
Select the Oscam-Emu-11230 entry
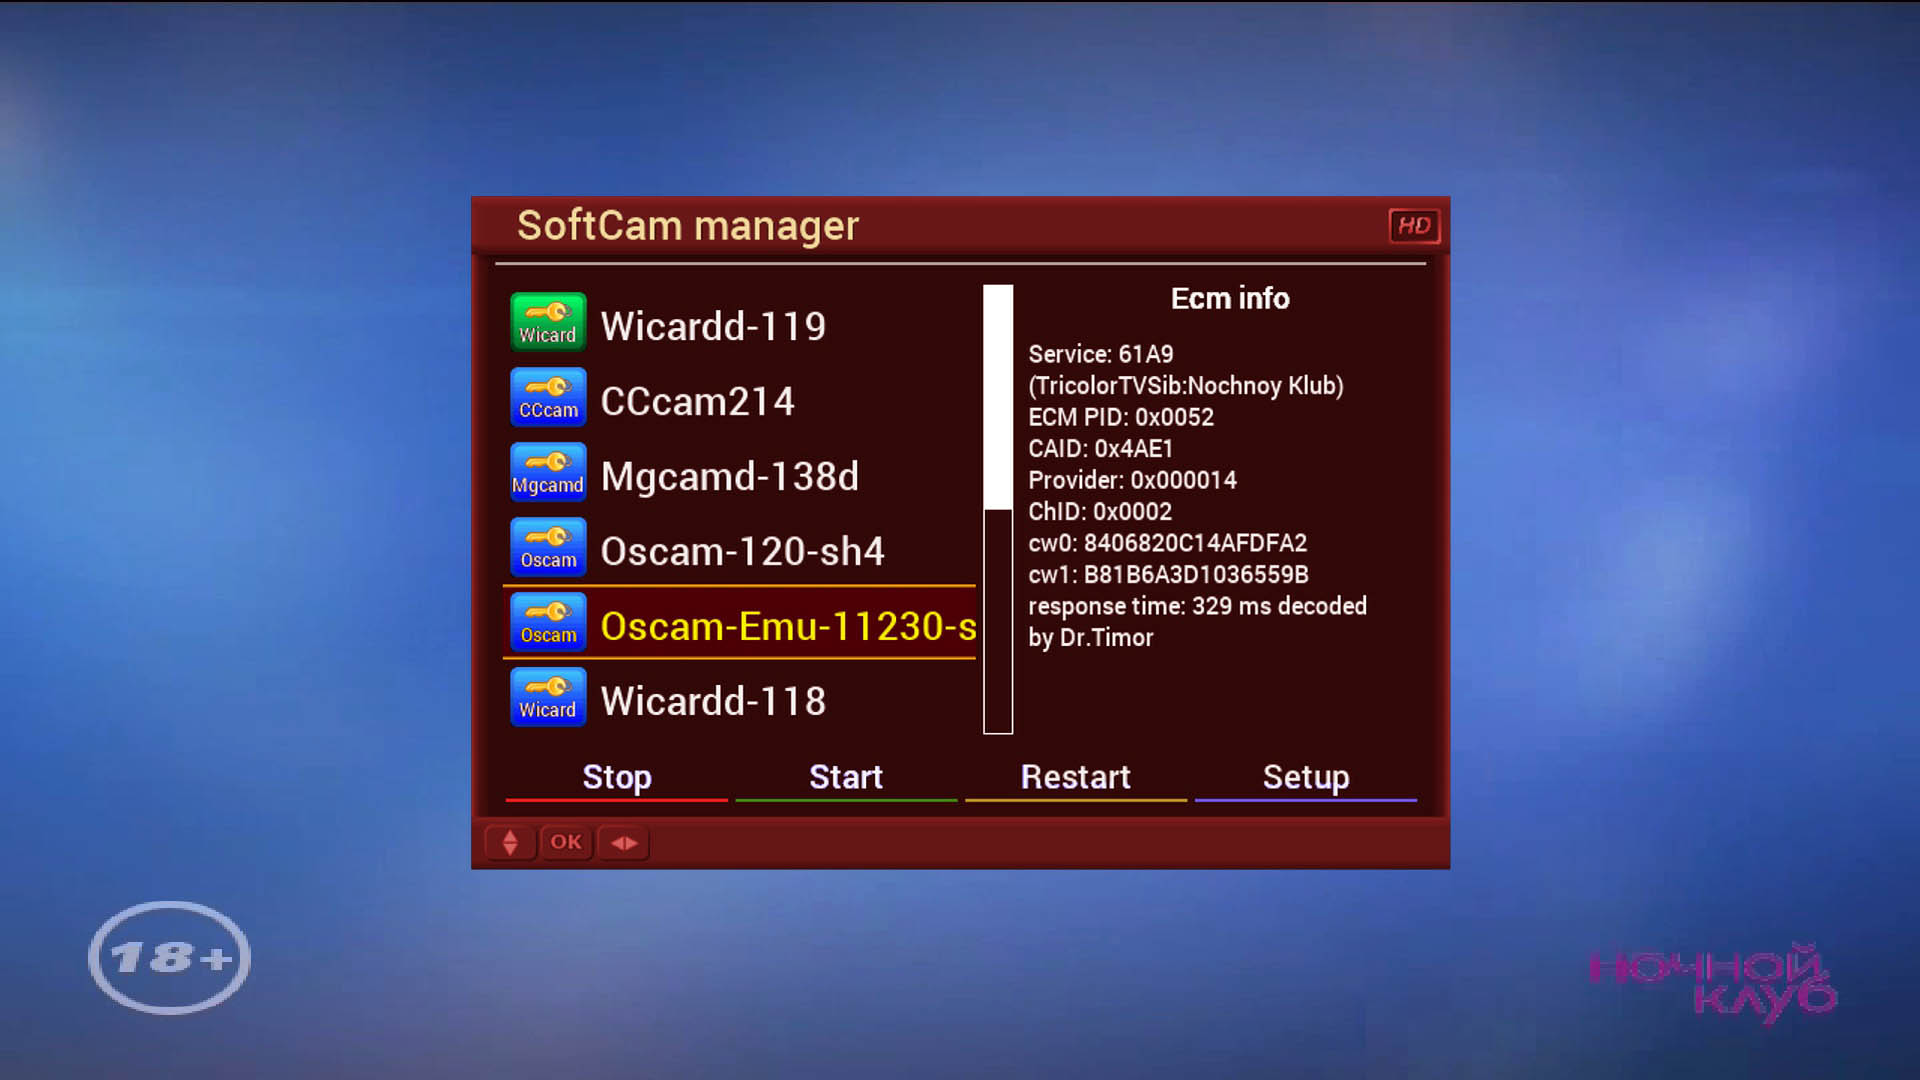787,627
